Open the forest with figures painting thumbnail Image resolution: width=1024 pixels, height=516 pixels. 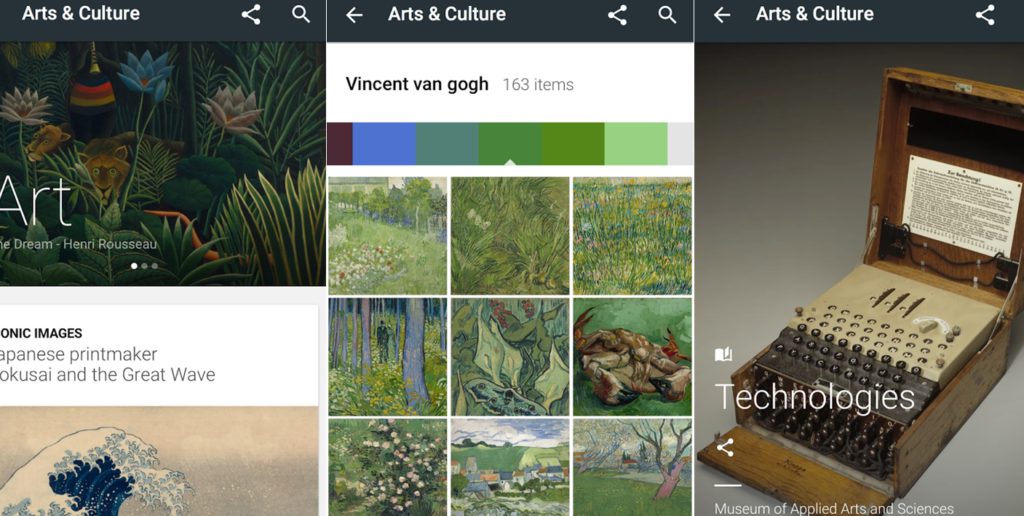click(x=387, y=357)
